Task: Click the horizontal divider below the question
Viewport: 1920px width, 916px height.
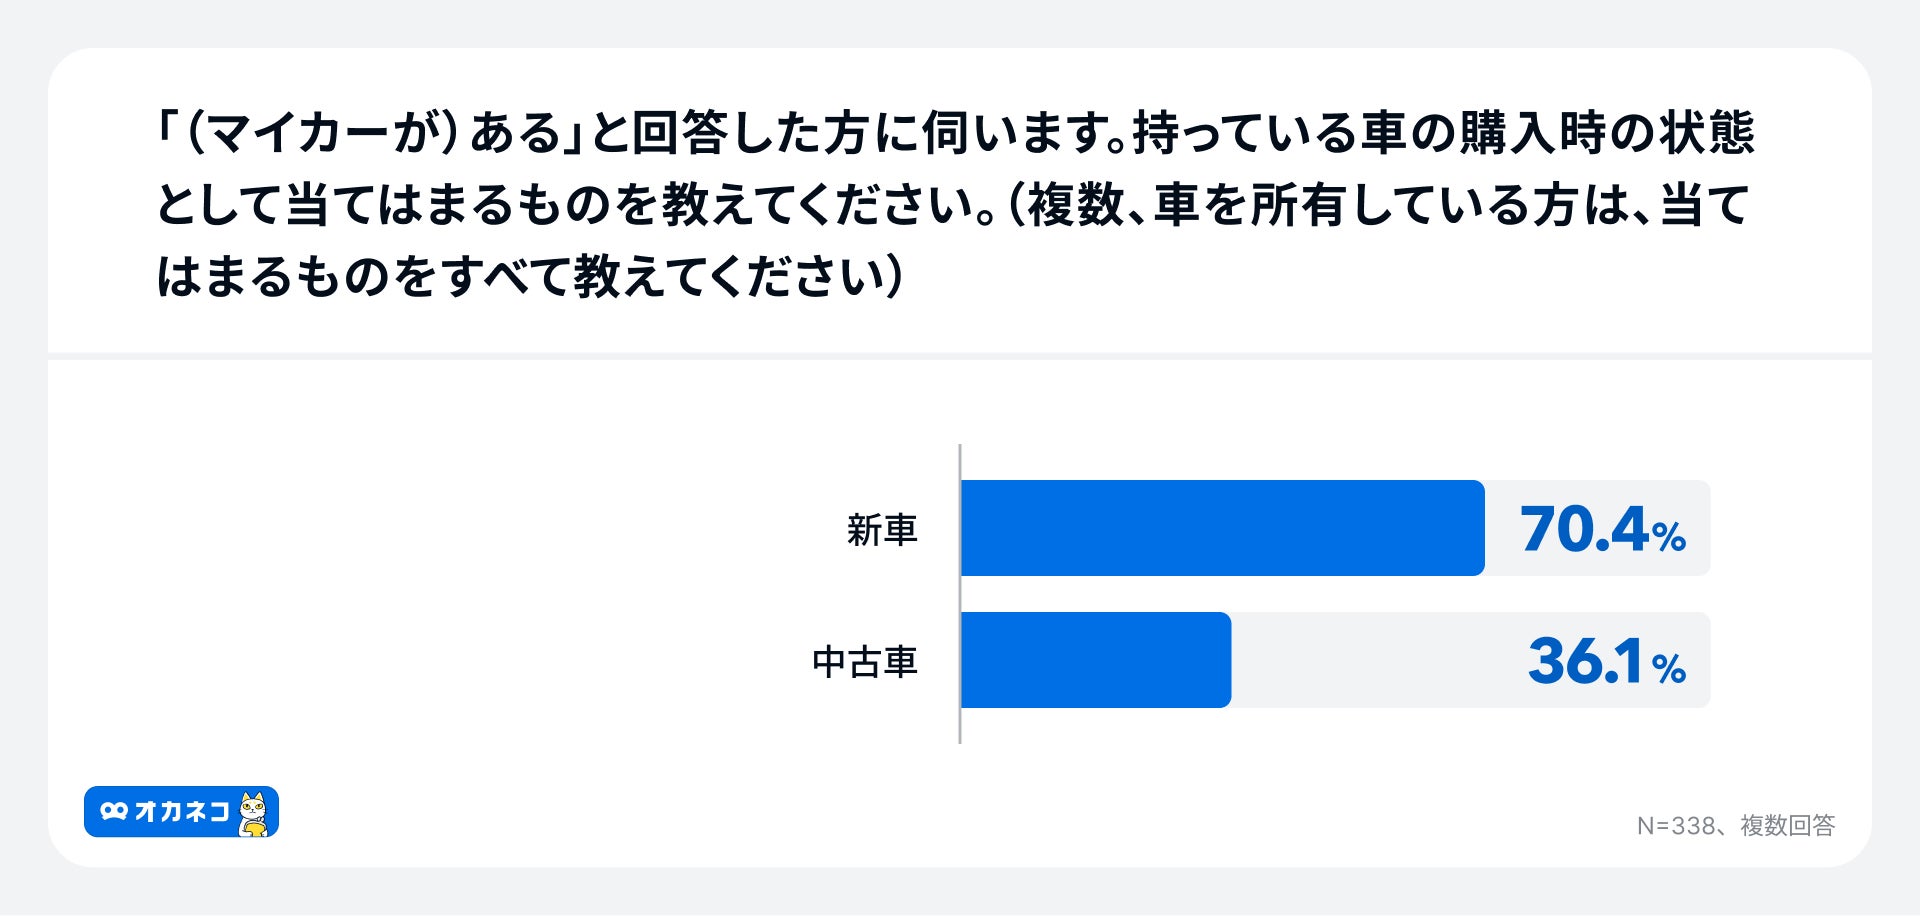Action: 960,356
